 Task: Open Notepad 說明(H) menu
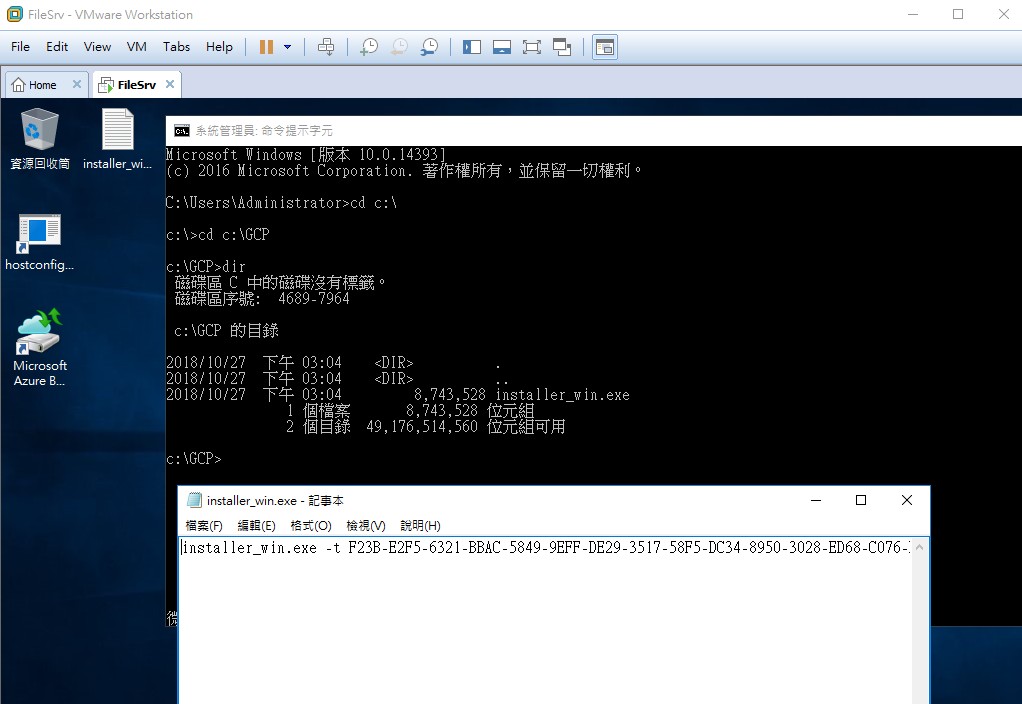(x=420, y=525)
